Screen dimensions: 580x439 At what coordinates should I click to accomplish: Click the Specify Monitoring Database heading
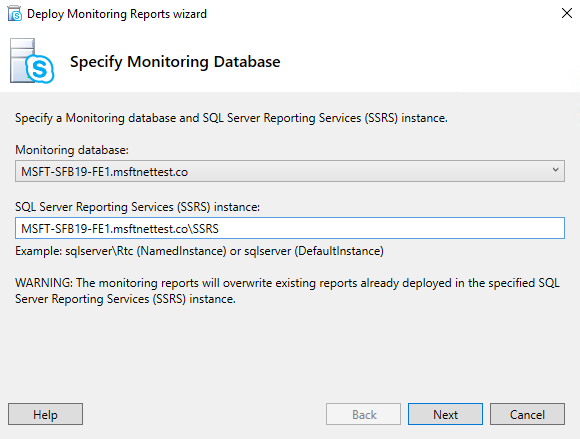[x=175, y=62]
